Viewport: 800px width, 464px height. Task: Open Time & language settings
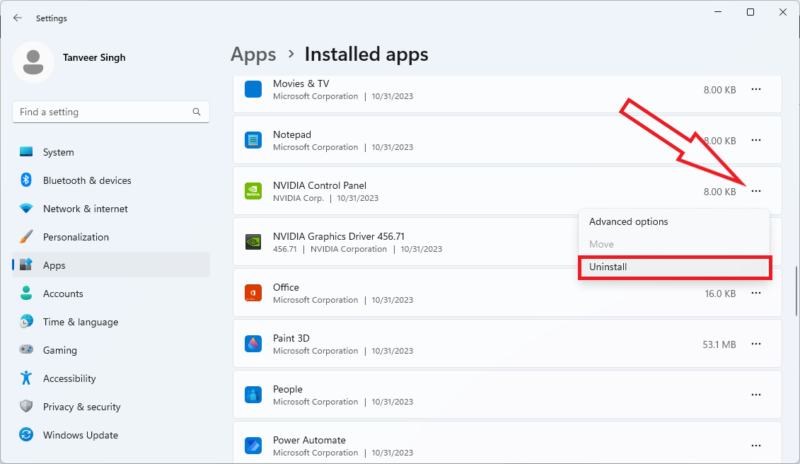tap(111, 322)
